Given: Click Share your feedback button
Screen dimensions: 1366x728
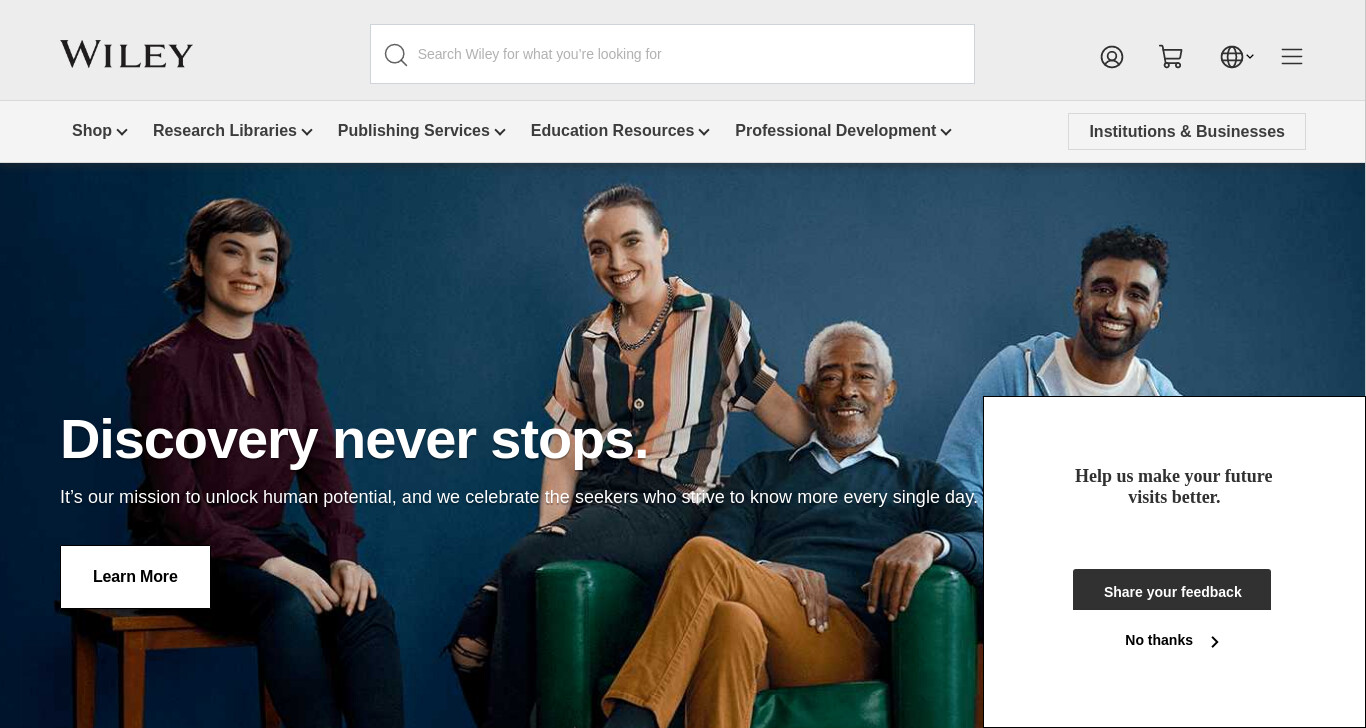Looking at the screenshot, I should tap(1172, 590).
